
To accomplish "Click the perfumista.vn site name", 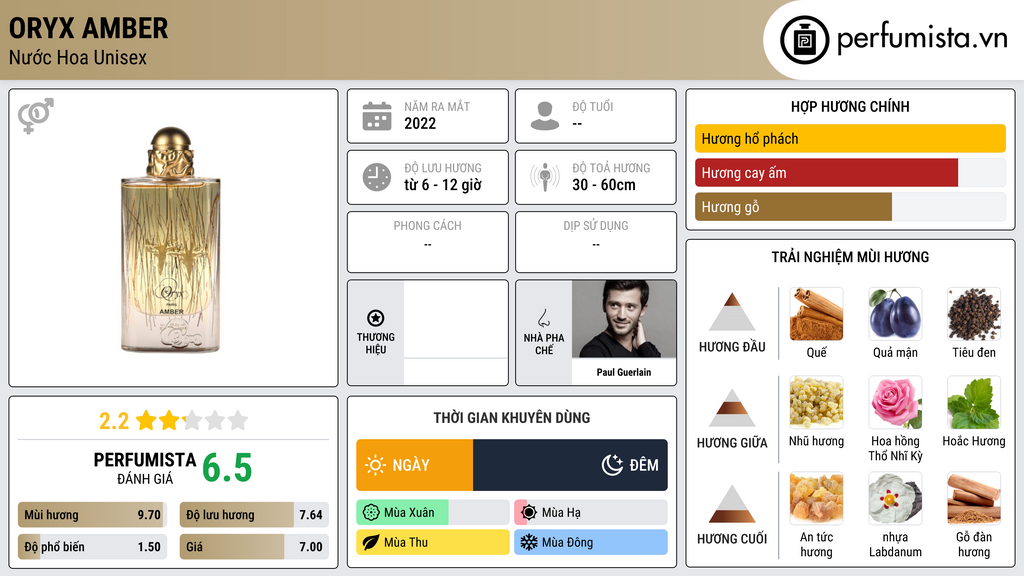I will point(922,39).
